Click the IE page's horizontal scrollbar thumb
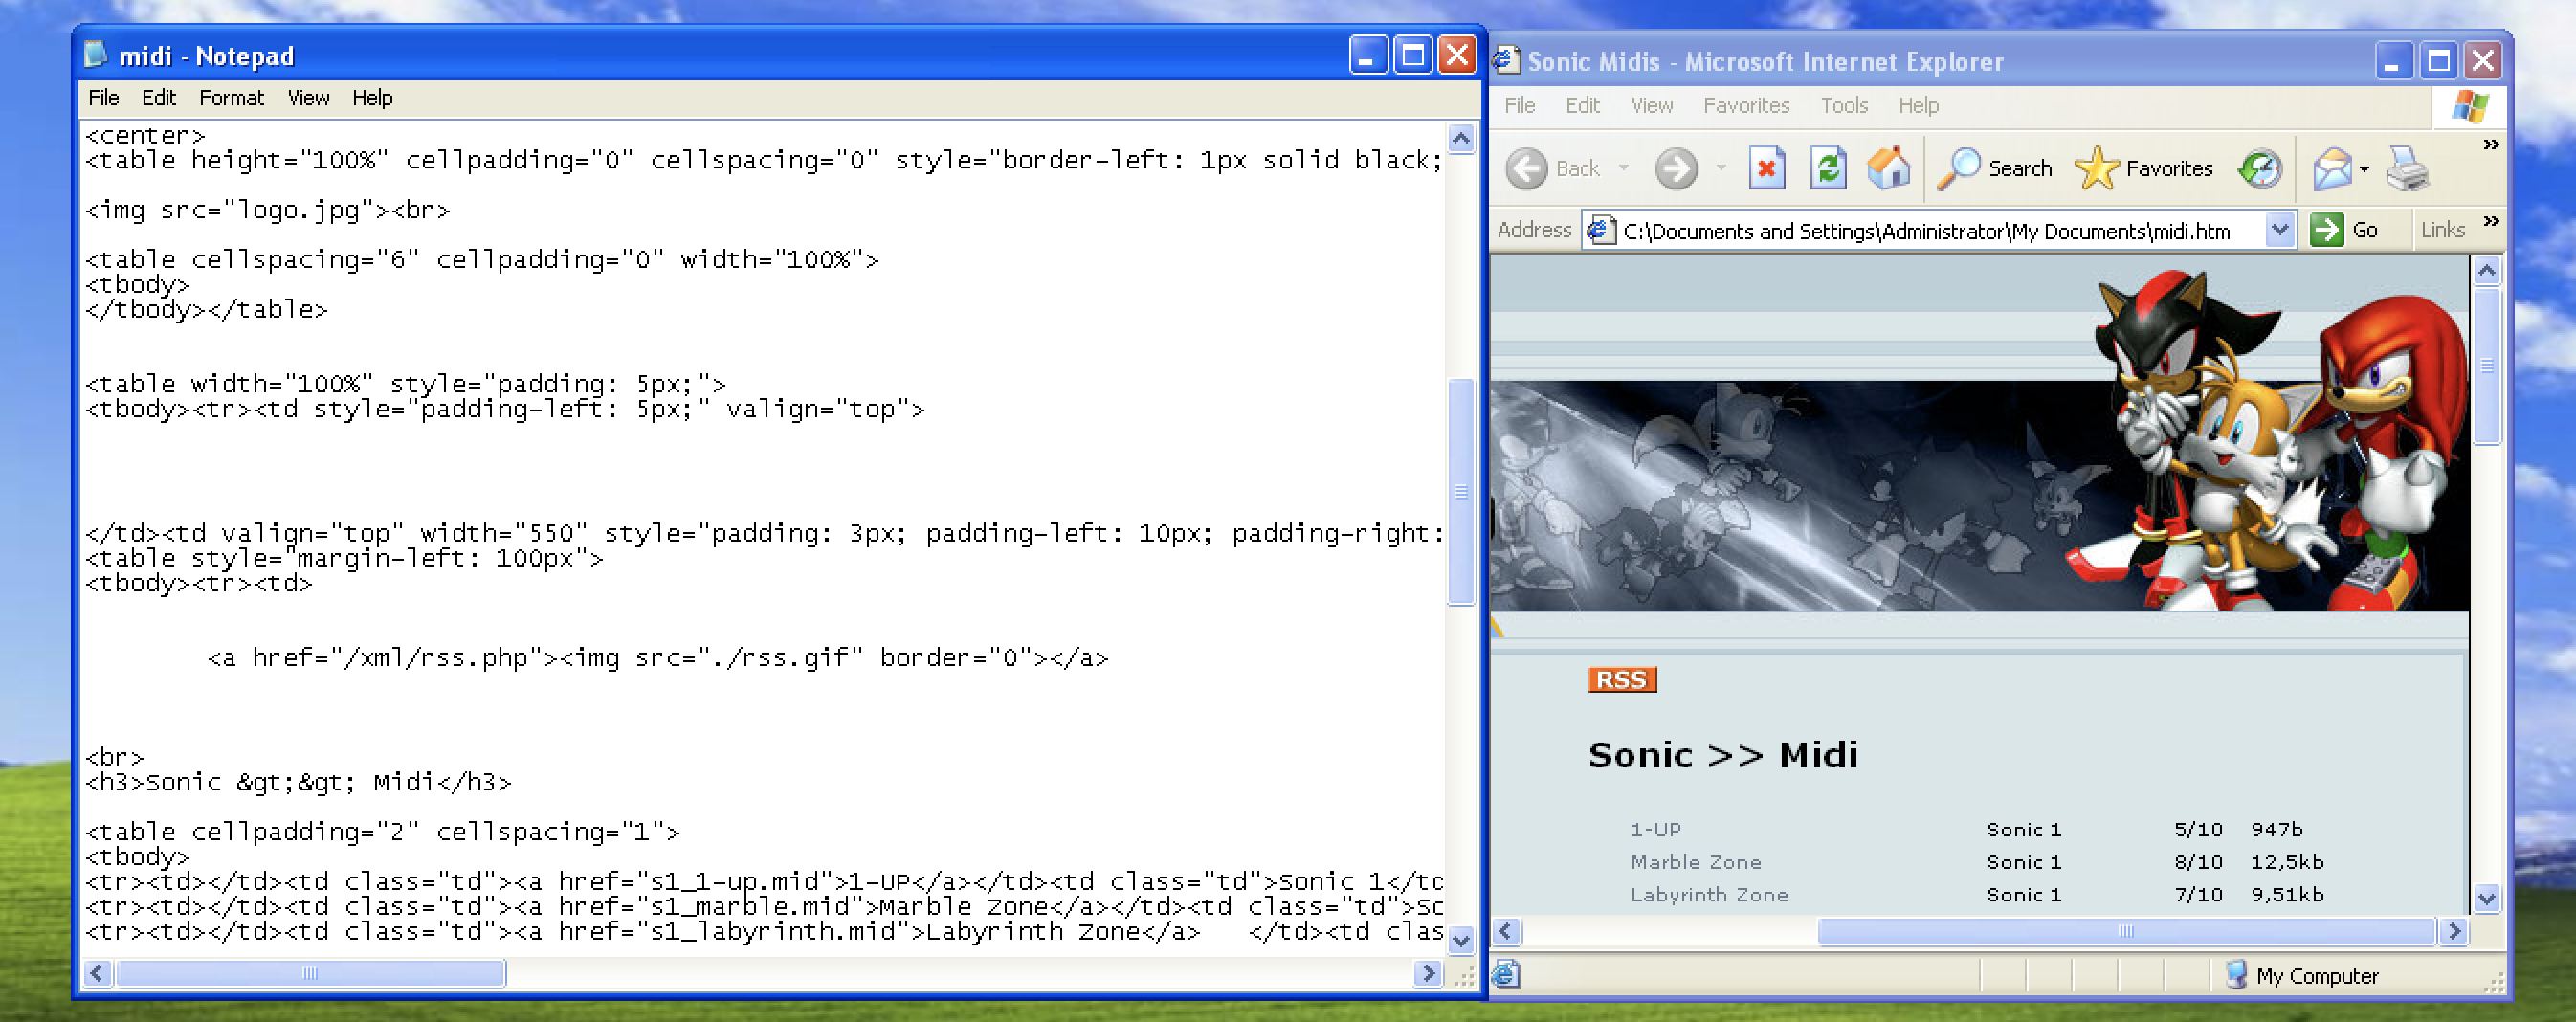Viewport: 2576px width, 1022px height. point(2125,932)
